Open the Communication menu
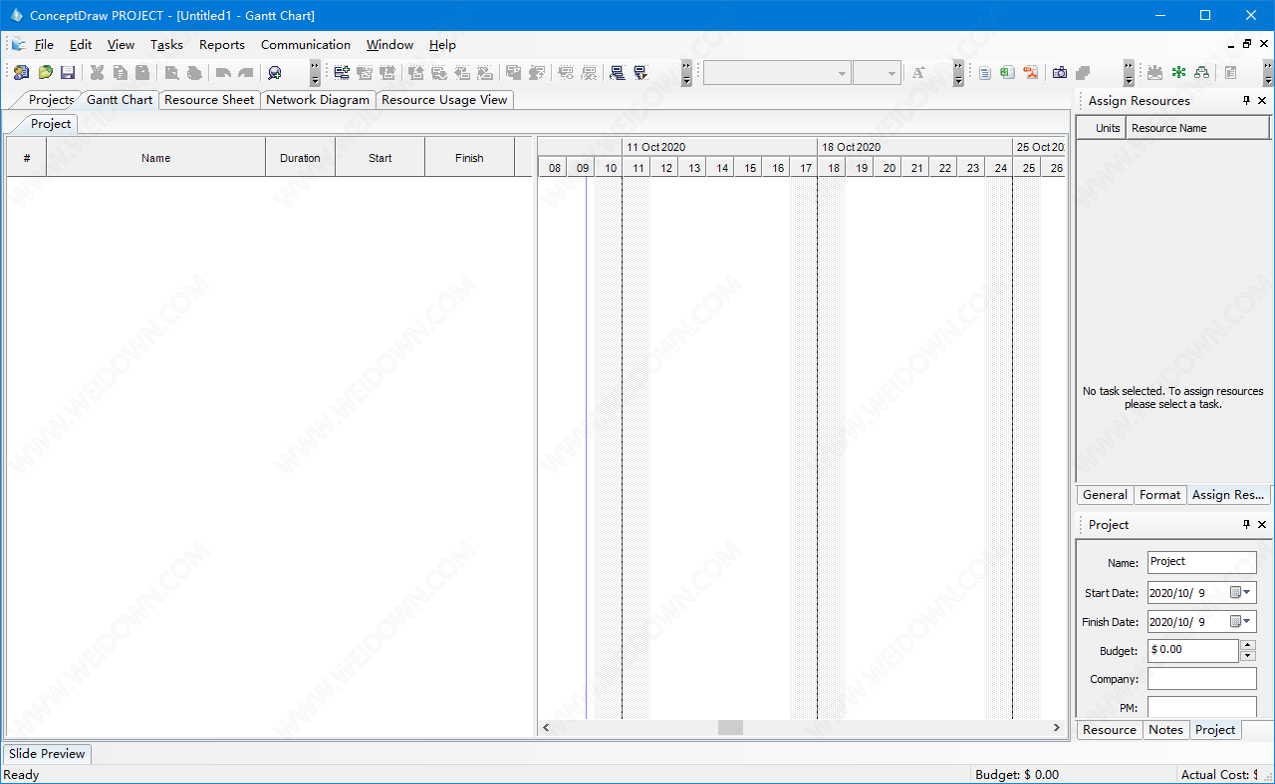This screenshot has width=1275, height=784. (306, 44)
